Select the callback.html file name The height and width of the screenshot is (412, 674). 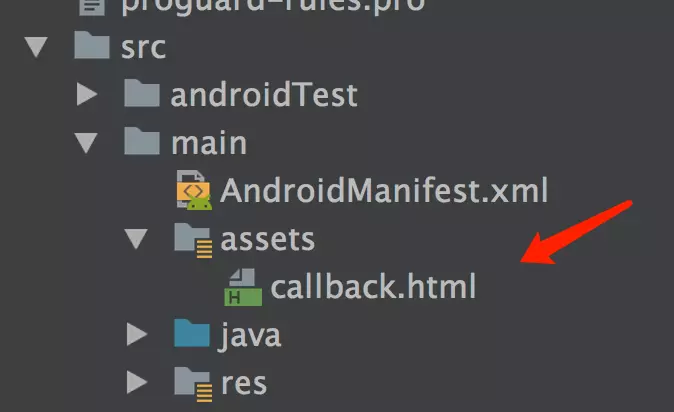click(x=373, y=286)
